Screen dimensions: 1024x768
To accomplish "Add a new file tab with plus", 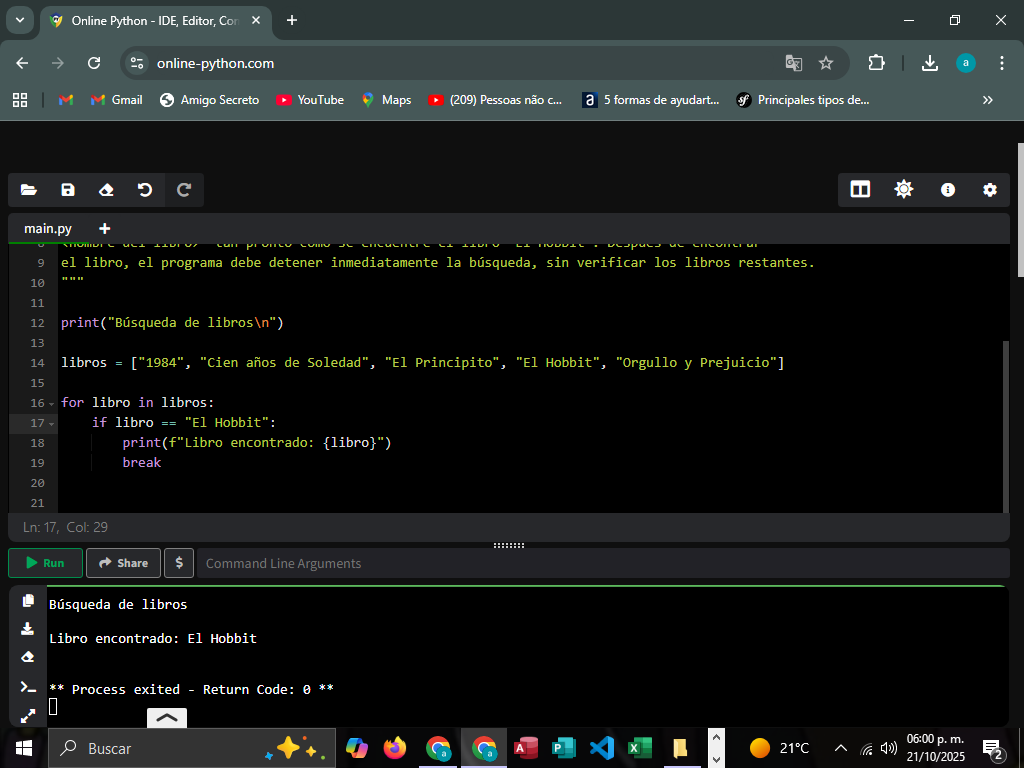I will 105,228.
